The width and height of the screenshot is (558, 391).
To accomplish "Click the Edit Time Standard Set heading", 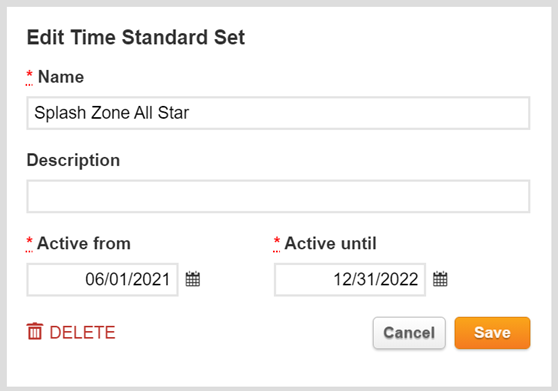I will 136,37.
